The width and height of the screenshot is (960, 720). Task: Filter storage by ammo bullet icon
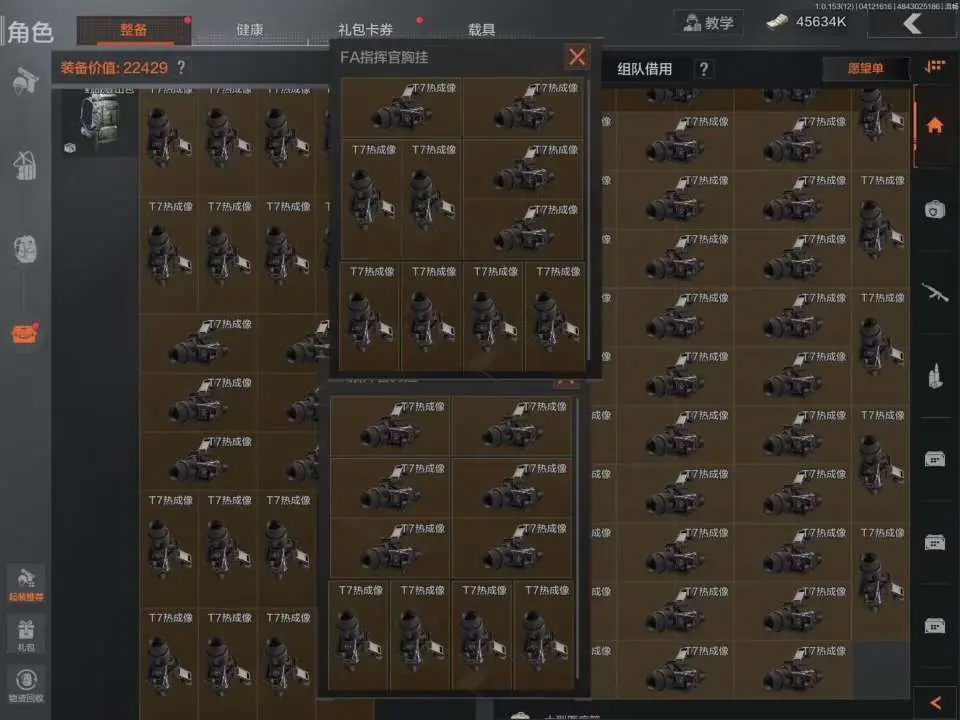(x=934, y=376)
